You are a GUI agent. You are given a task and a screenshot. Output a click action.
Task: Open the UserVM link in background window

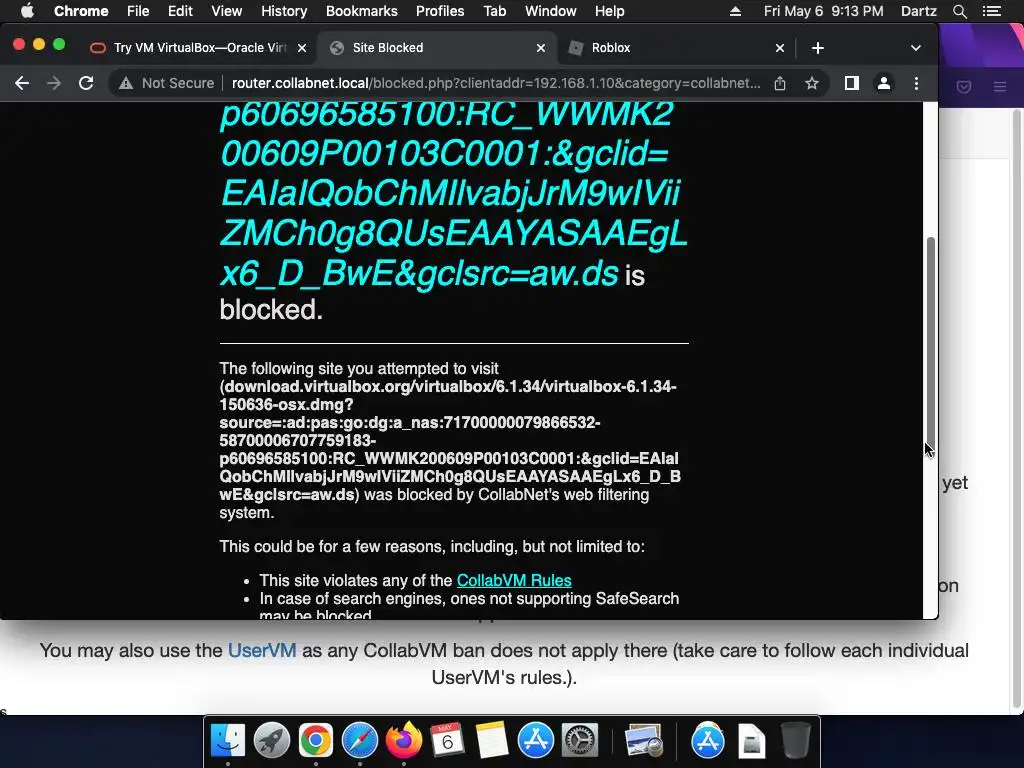click(x=262, y=650)
